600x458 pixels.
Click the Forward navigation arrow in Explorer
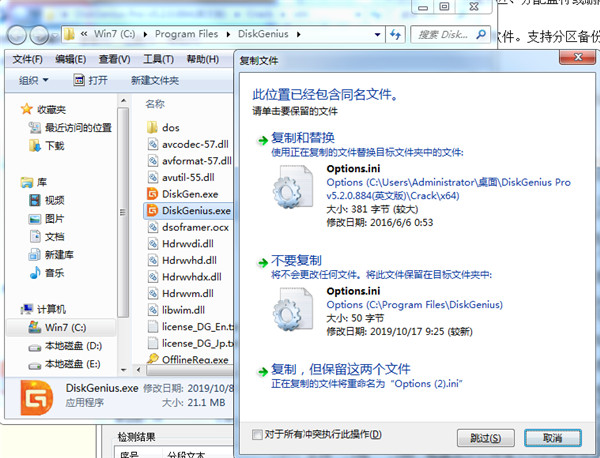click(39, 35)
